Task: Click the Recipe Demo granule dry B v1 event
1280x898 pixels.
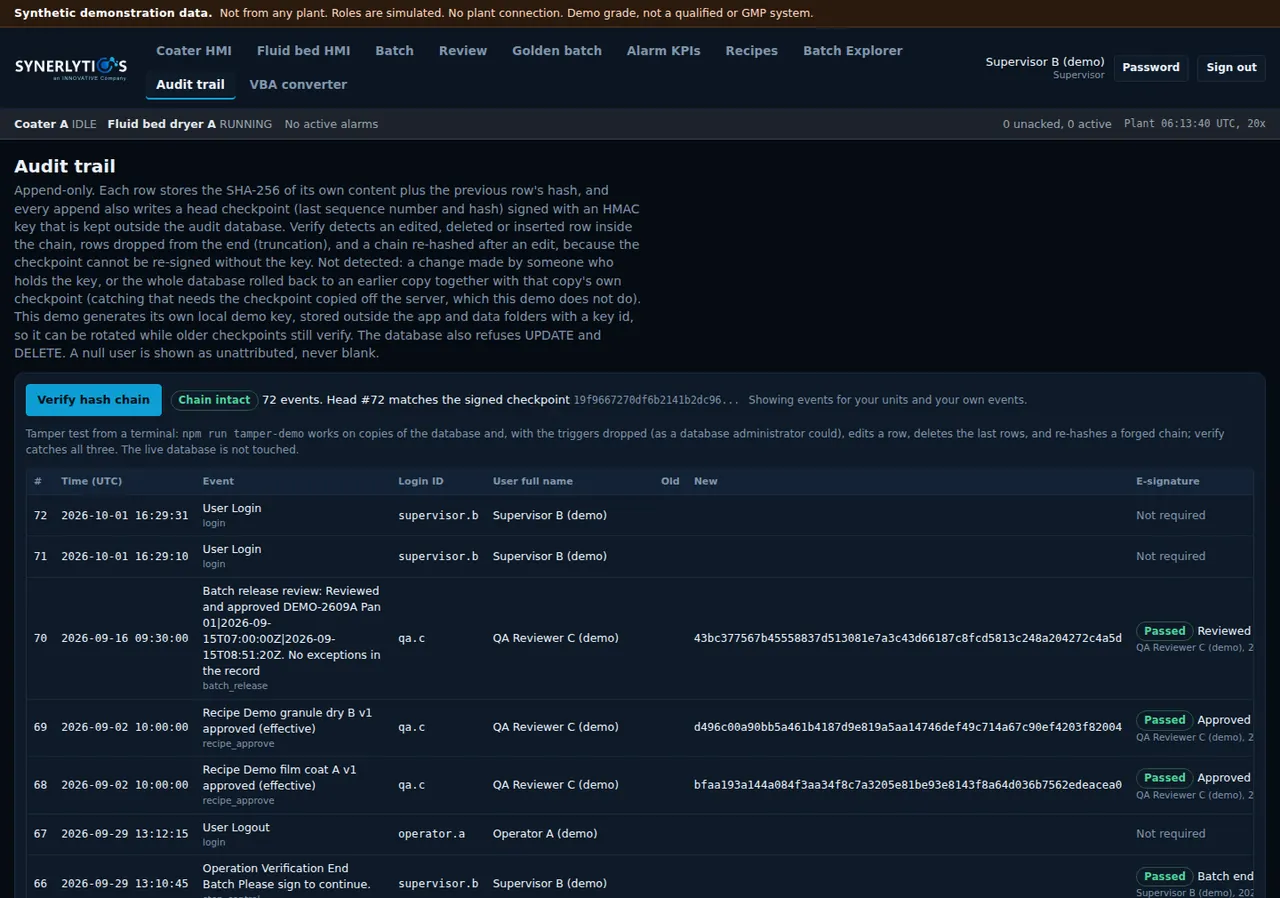Action: coord(287,720)
